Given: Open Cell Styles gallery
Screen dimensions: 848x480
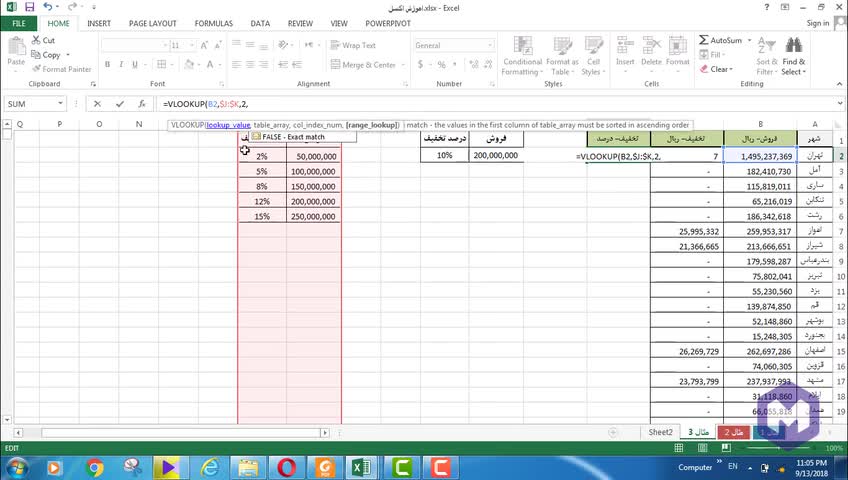Looking at the screenshot, I should point(593,56).
